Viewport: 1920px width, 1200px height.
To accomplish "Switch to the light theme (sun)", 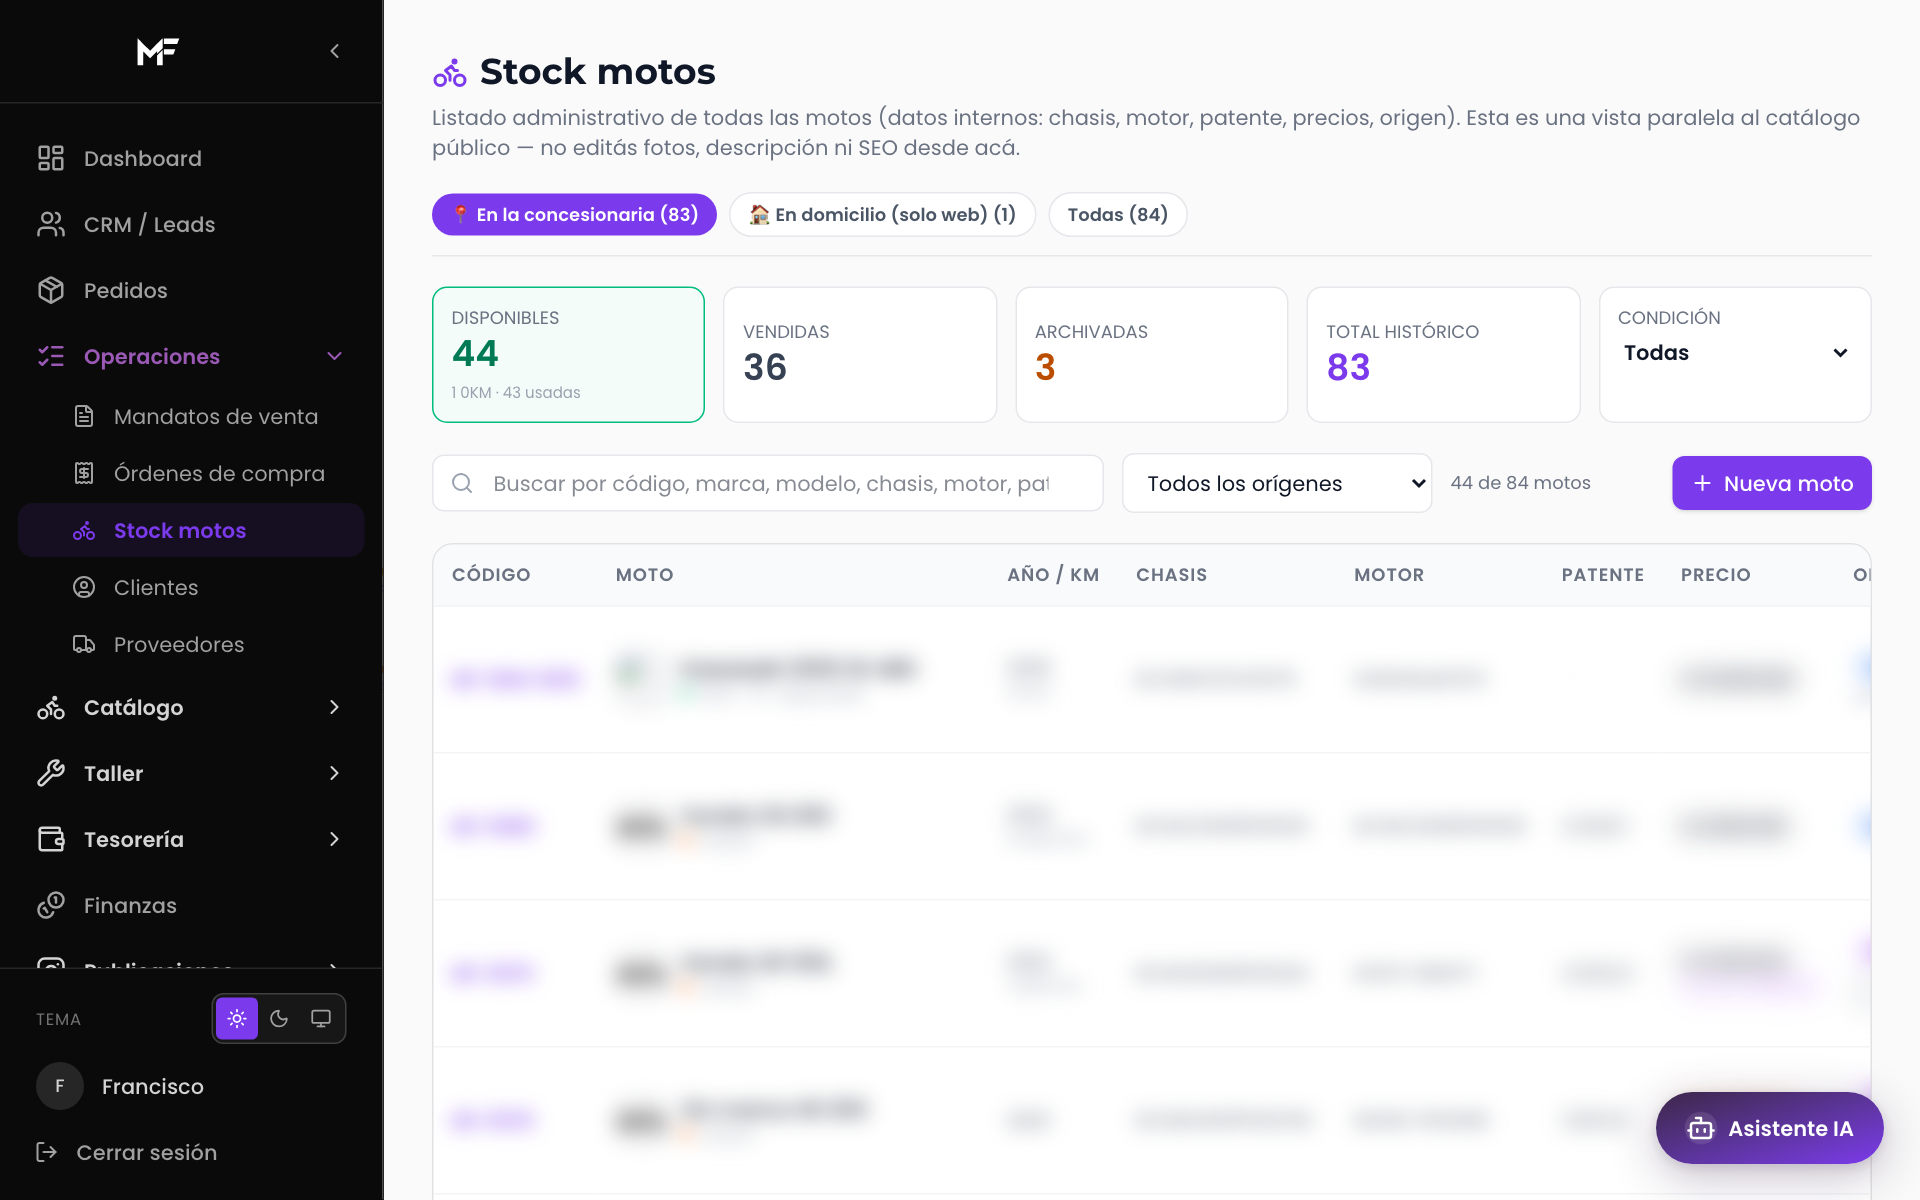I will coord(237,1018).
